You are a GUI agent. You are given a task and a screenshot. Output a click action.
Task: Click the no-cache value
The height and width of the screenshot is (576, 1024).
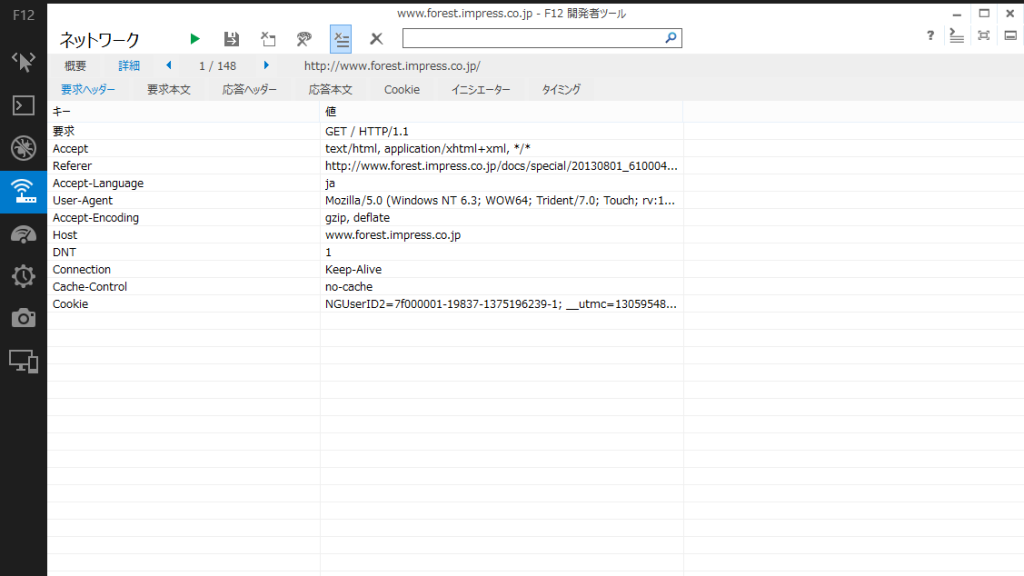pos(349,287)
